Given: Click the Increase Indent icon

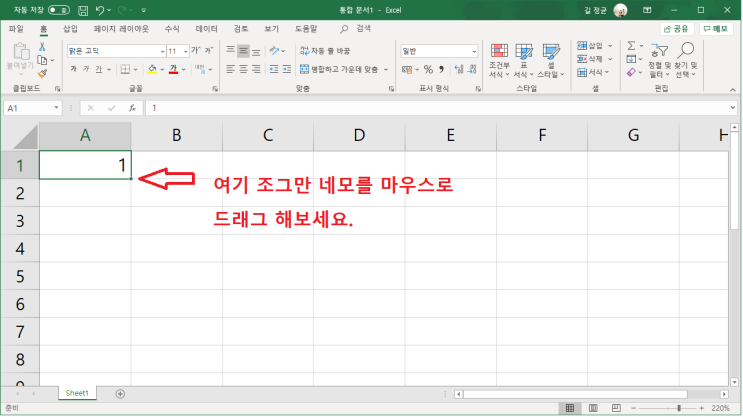Looking at the screenshot, I should pyautogui.click(x=287, y=69).
